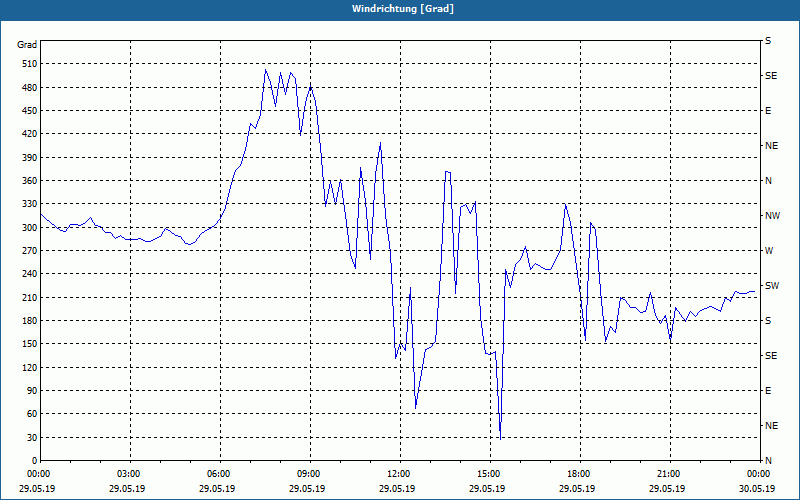Click the 90 value on the left axis
The width and height of the screenshot is (800, 500).
pyautogui.click(x=32, y=390)
